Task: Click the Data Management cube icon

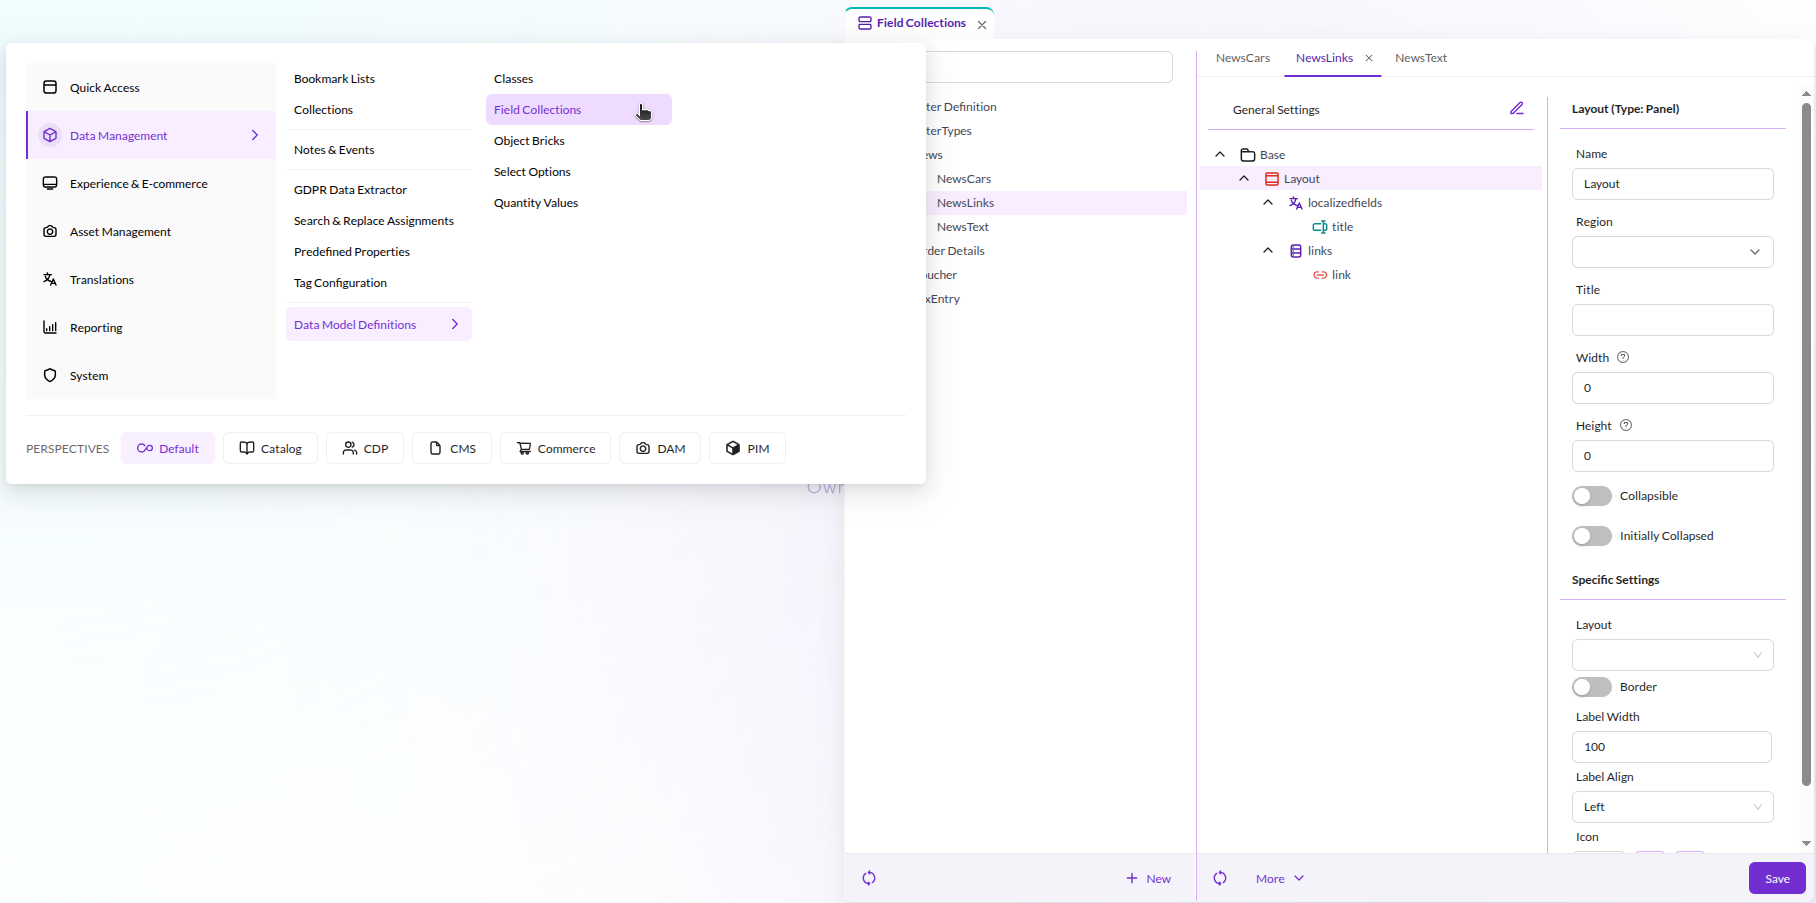Action: coord(50,135)
